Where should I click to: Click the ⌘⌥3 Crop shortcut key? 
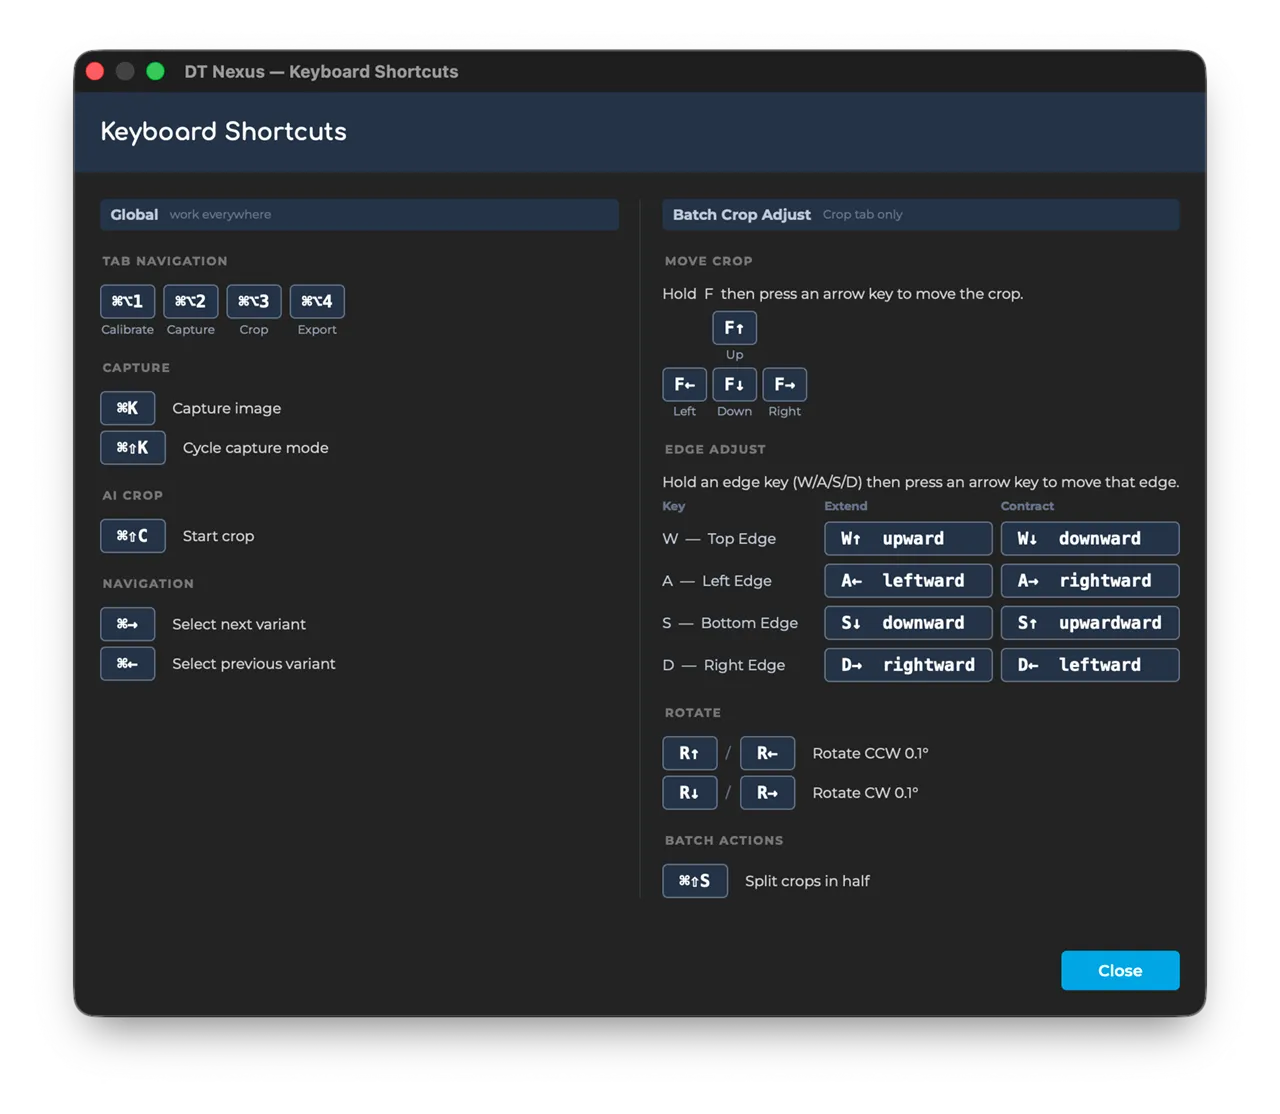(x=254, y=301)
